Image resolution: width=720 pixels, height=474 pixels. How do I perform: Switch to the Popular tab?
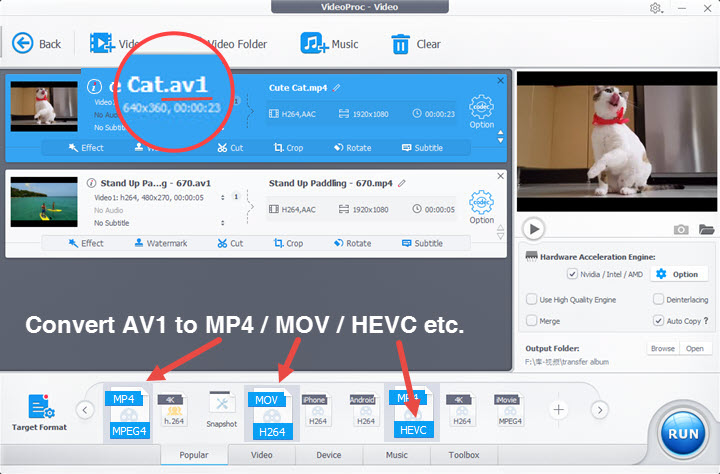tap(194, 455)
